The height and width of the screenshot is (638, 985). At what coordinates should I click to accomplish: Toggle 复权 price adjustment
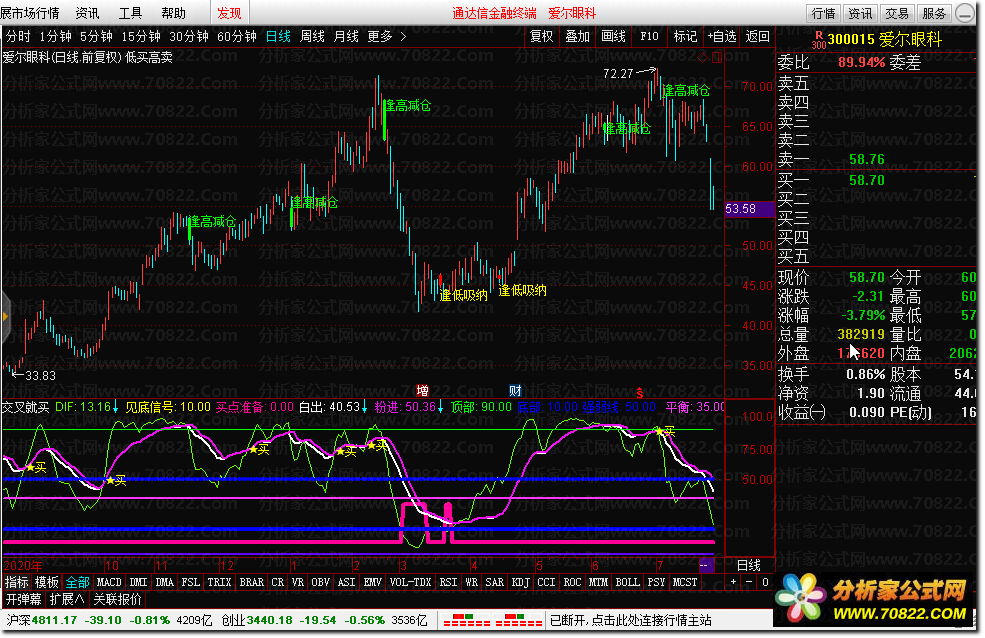coord(541,36)
